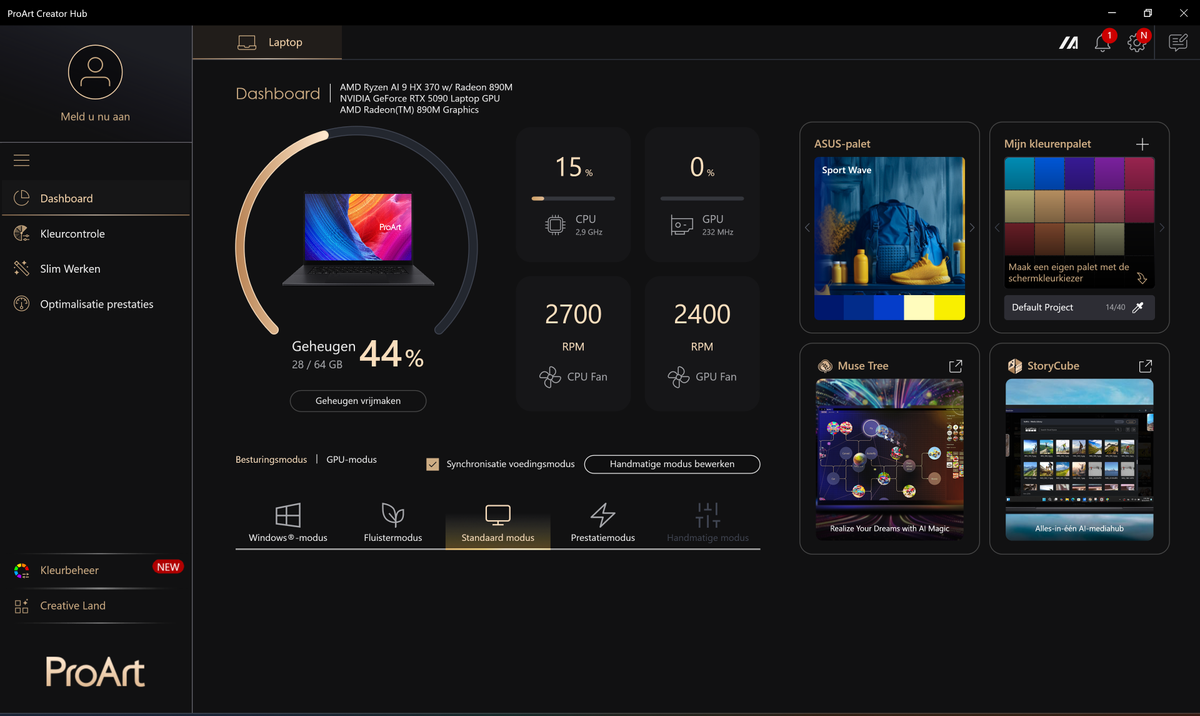This screenshot has width=1200, height=716.
Task: Show next ASUS-palet image
Action: coord(972,228)
